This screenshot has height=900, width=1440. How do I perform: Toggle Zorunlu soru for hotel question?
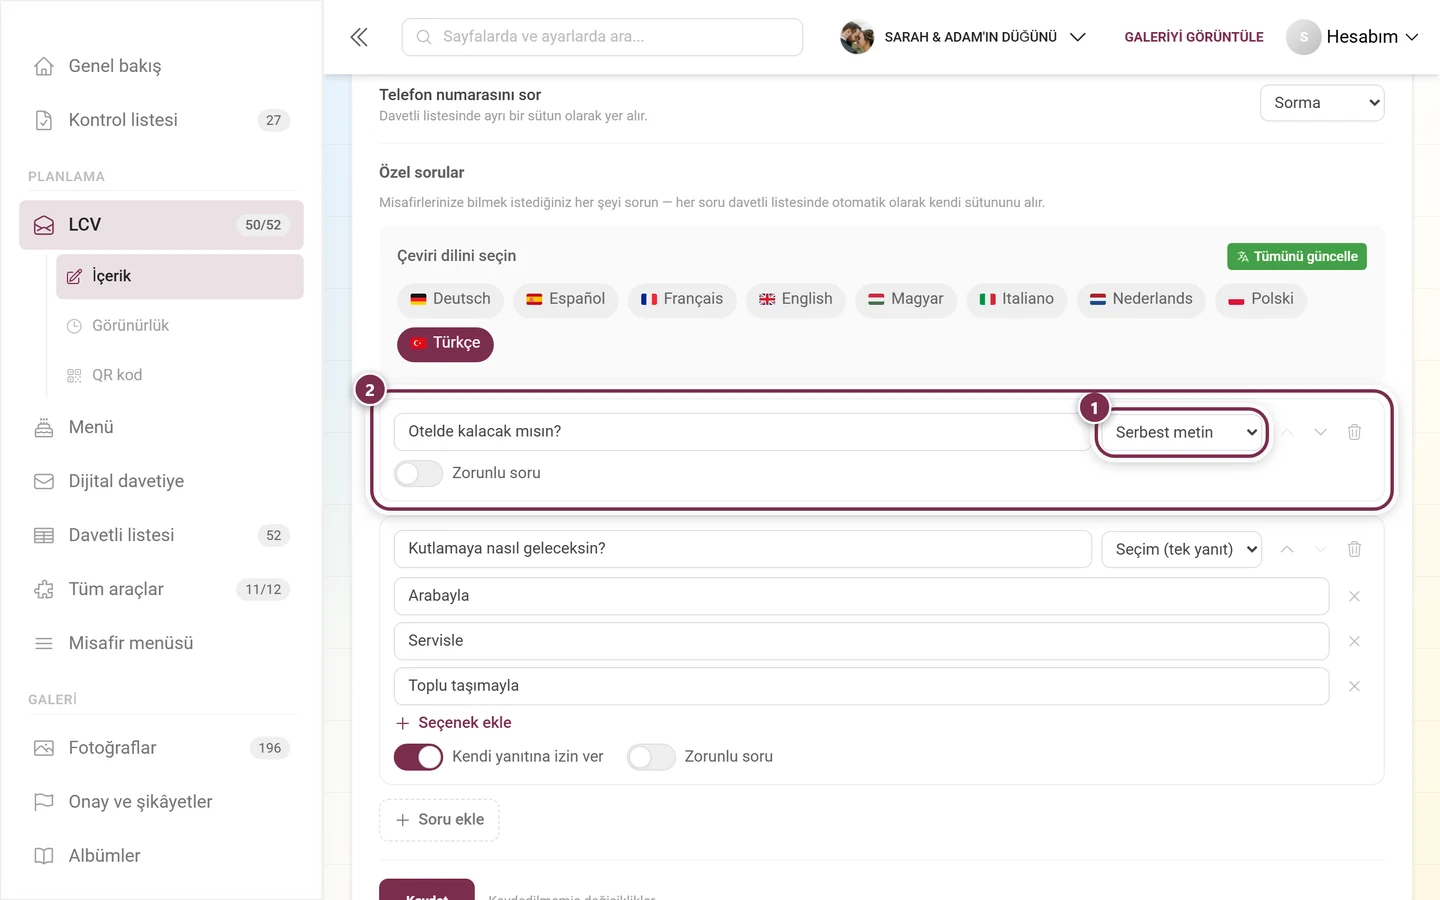click(418, 473)
